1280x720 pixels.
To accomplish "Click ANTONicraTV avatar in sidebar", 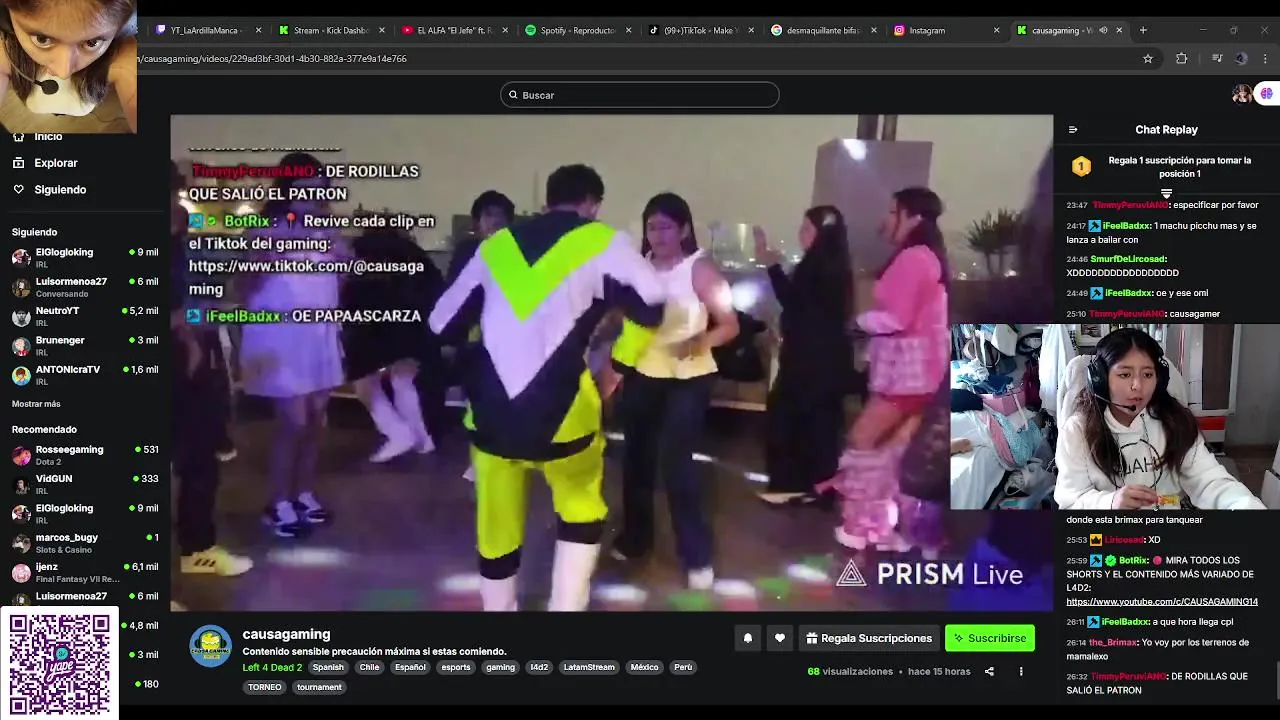I will 21,375.
